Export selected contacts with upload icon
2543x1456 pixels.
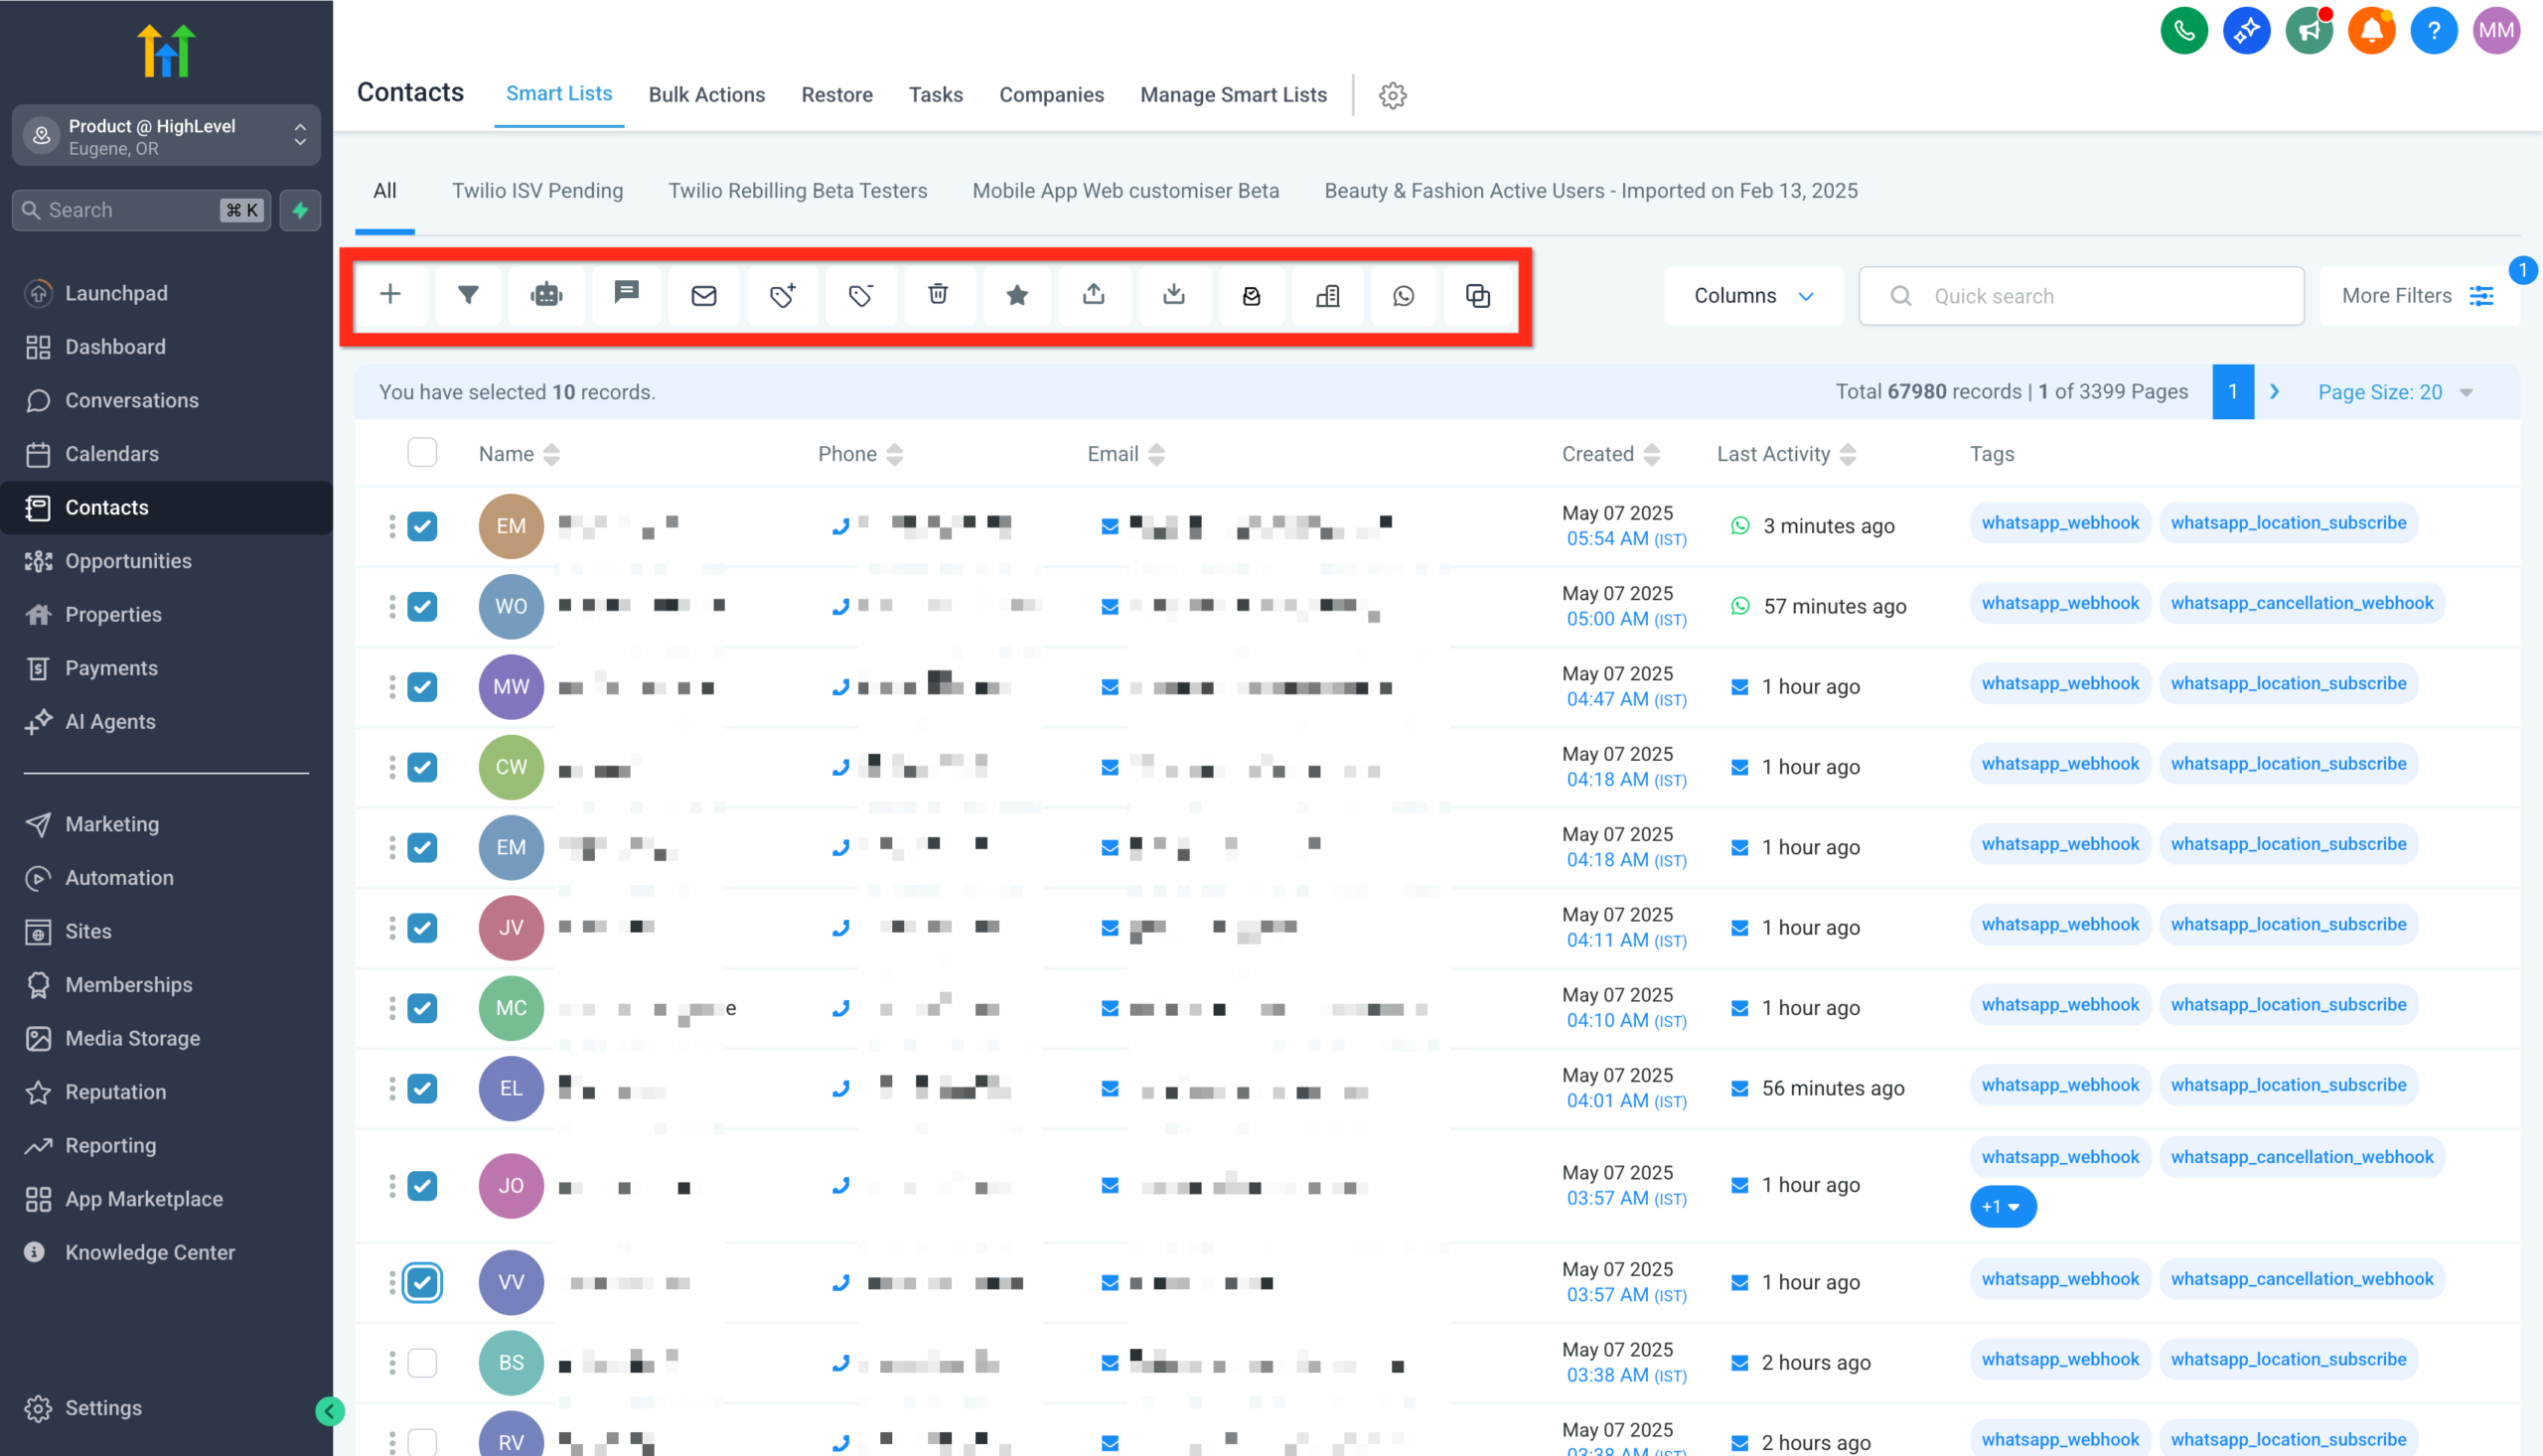pyautogui.click(x=1094, y=295)
